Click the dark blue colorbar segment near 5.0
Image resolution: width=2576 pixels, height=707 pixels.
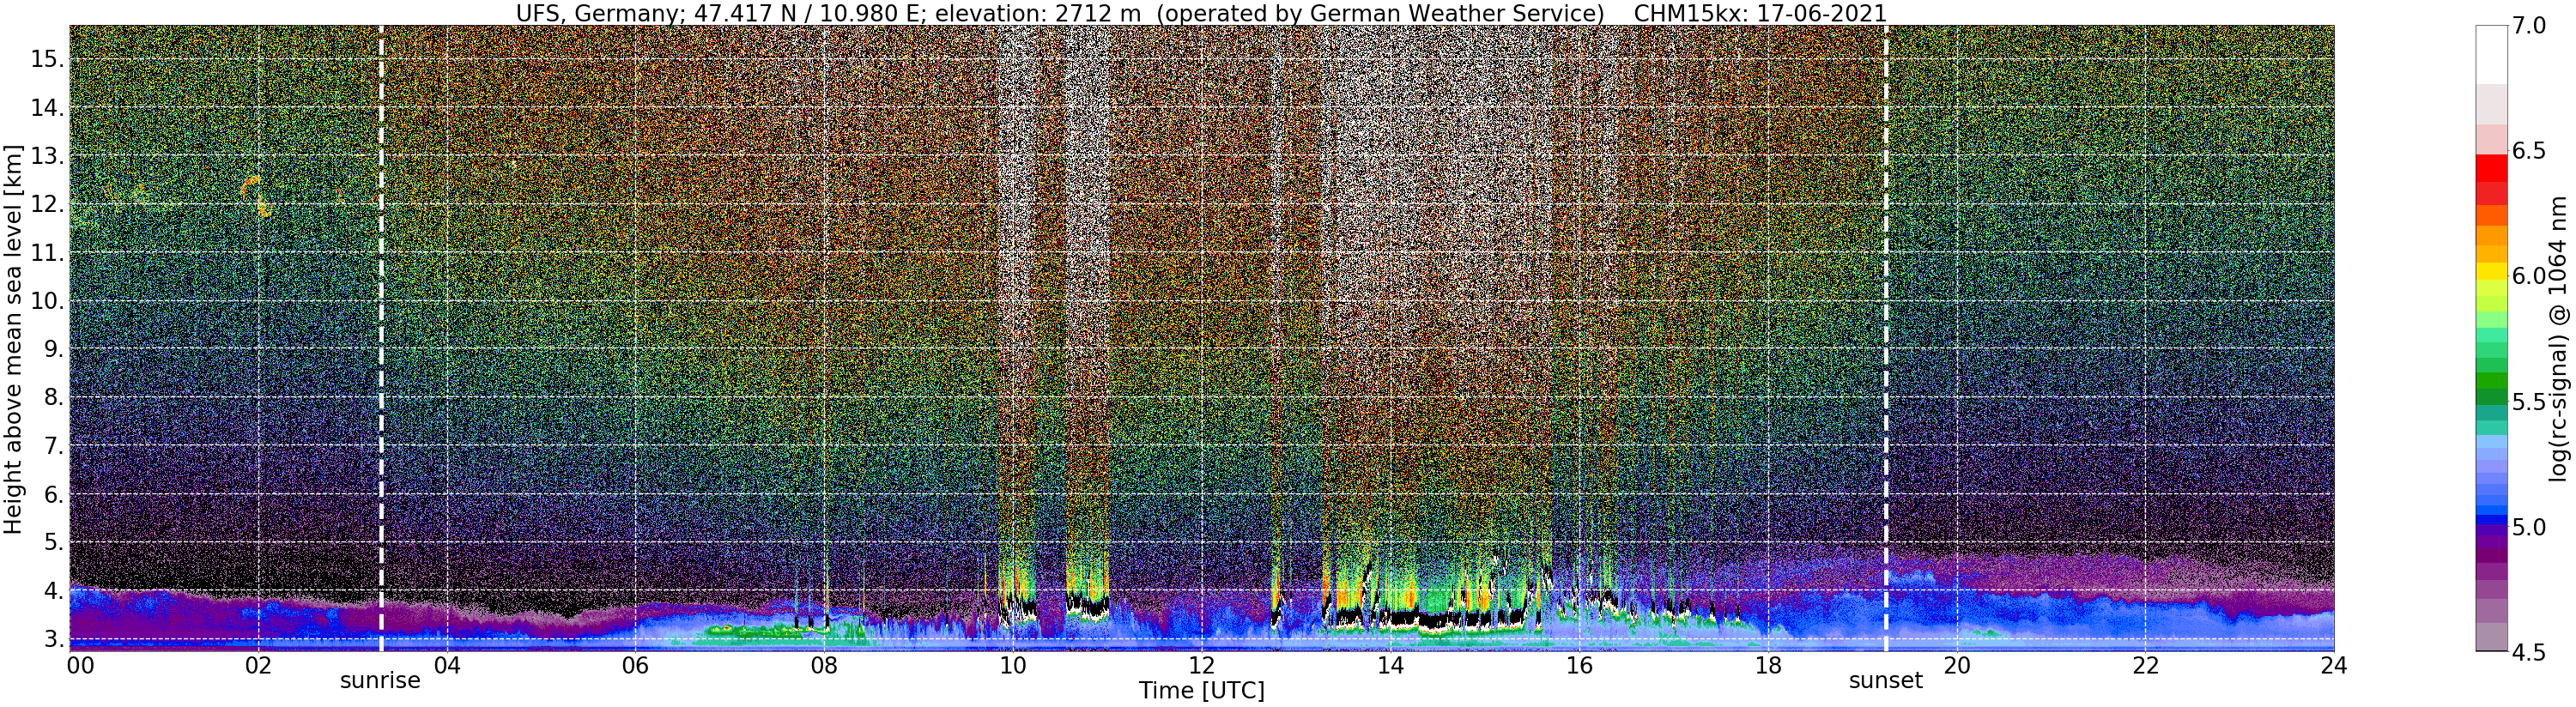[2491, 522]
